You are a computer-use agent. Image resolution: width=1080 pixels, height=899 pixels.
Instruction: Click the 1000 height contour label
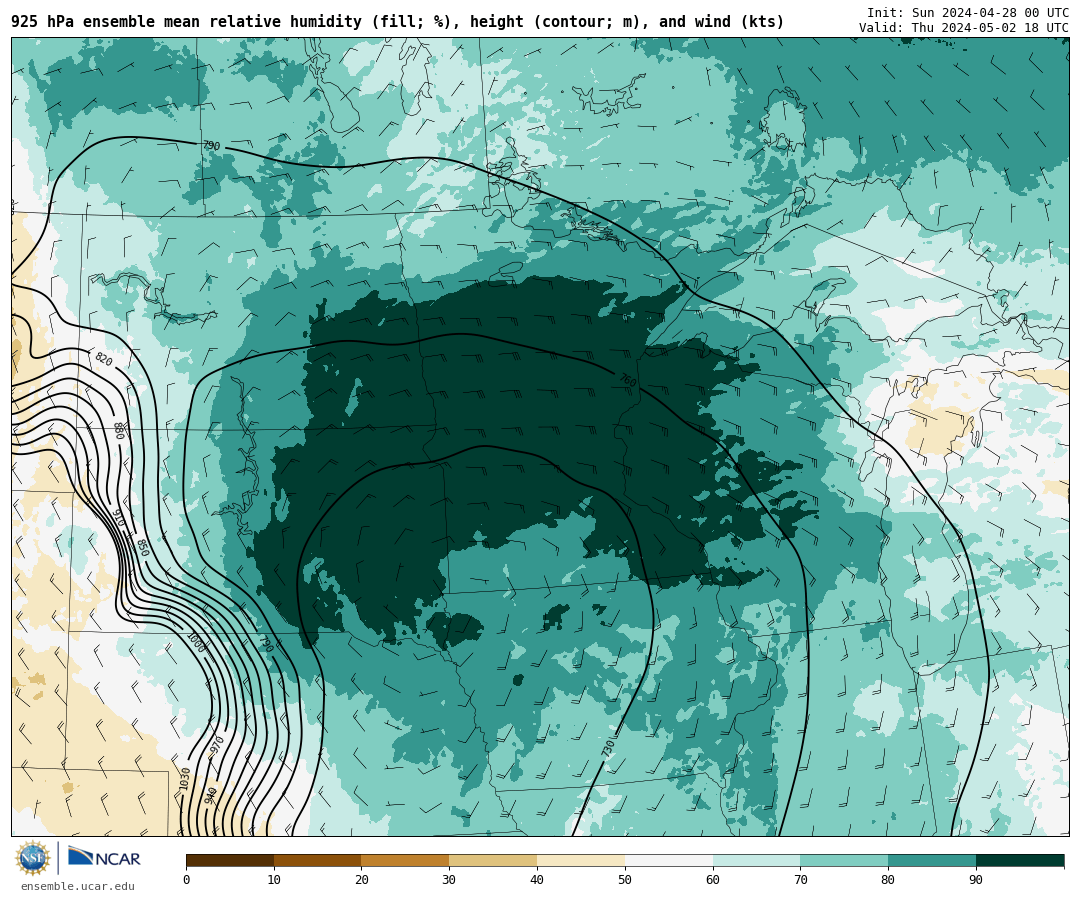[196, 643]
